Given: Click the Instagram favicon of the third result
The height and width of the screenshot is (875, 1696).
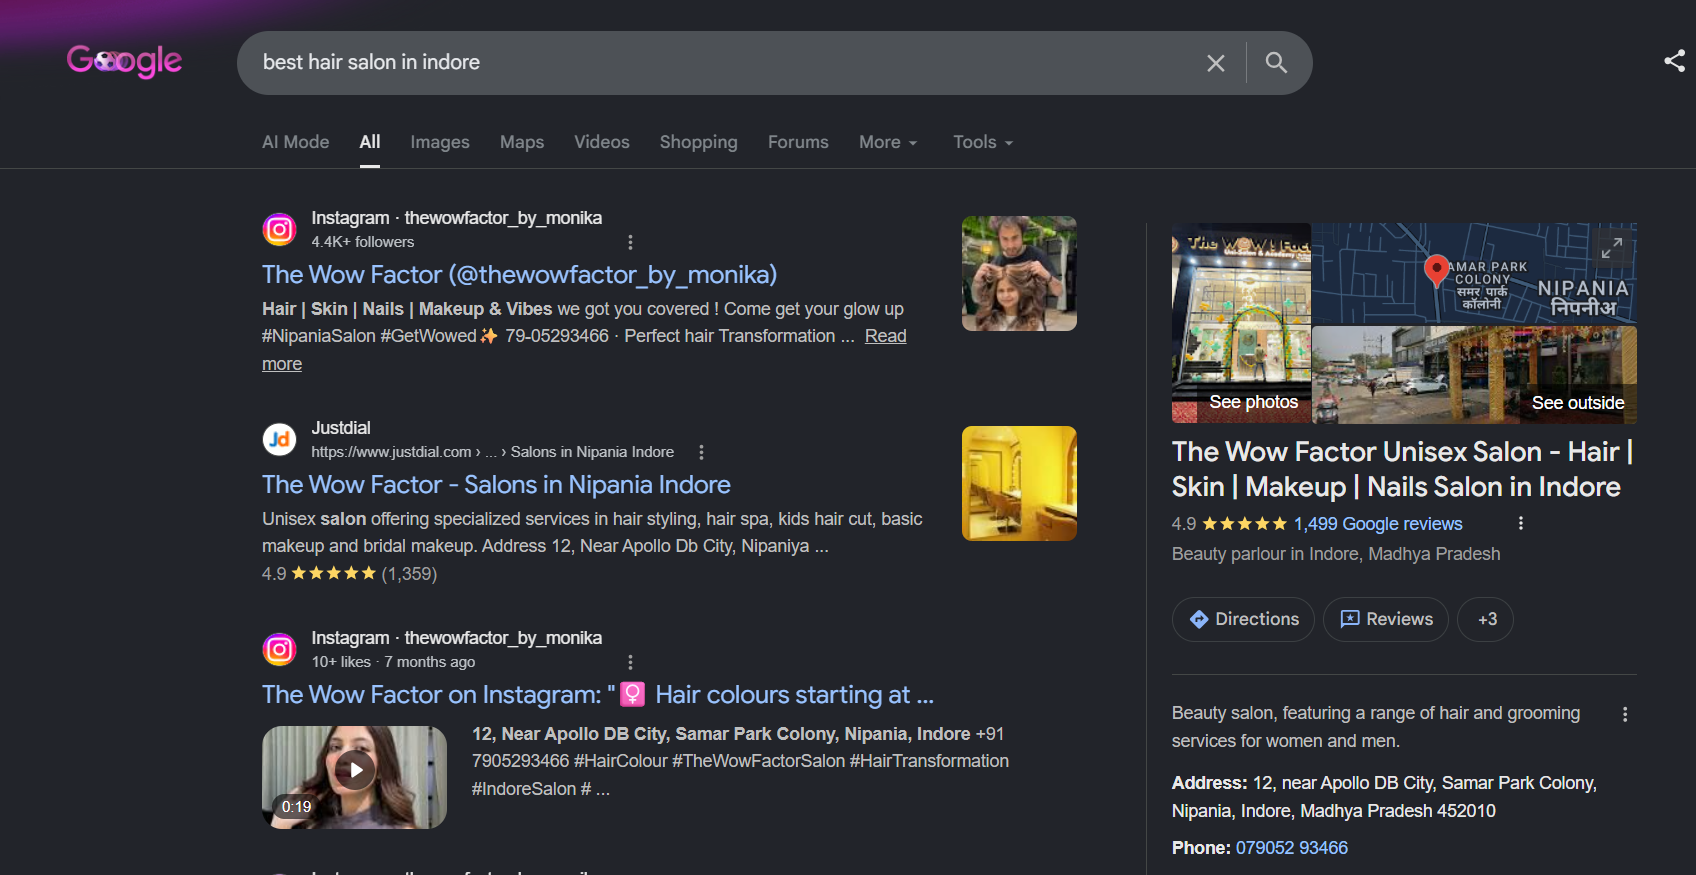Looking at the screenshot, I should coord(280,650).
